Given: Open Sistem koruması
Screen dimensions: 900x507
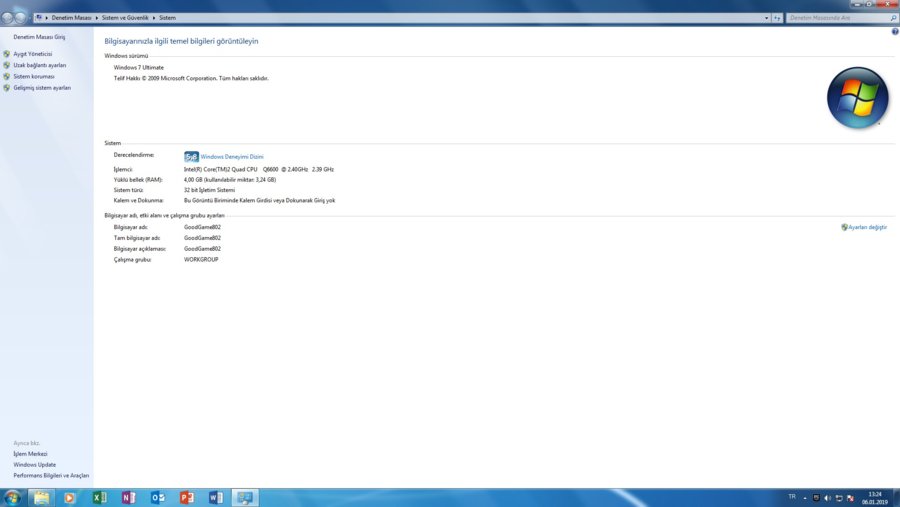Looking at the screenshot, I should tap(34, 76).
